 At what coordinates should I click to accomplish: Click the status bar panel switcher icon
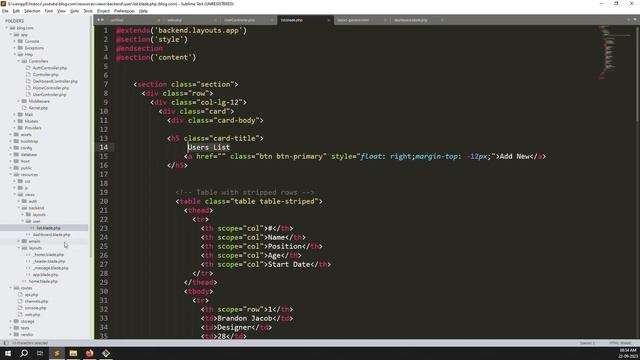(5, 343)
